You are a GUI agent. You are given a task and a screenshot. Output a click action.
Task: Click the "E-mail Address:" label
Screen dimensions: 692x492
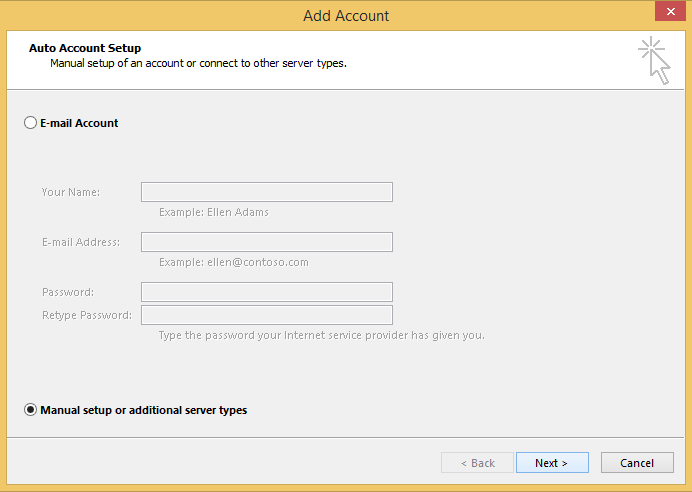81,242
